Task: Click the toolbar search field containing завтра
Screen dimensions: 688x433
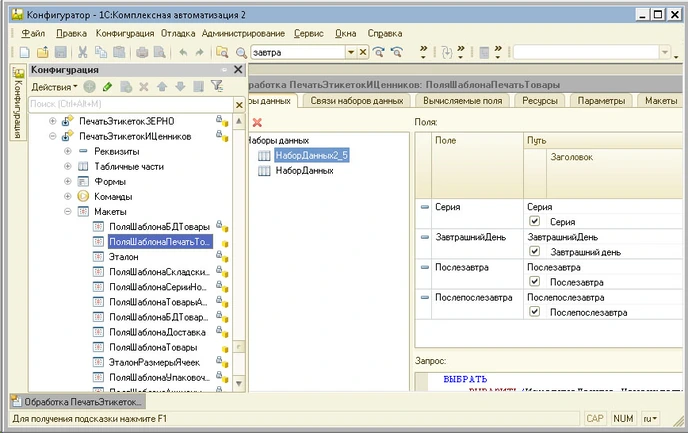Action: (298, 53)
